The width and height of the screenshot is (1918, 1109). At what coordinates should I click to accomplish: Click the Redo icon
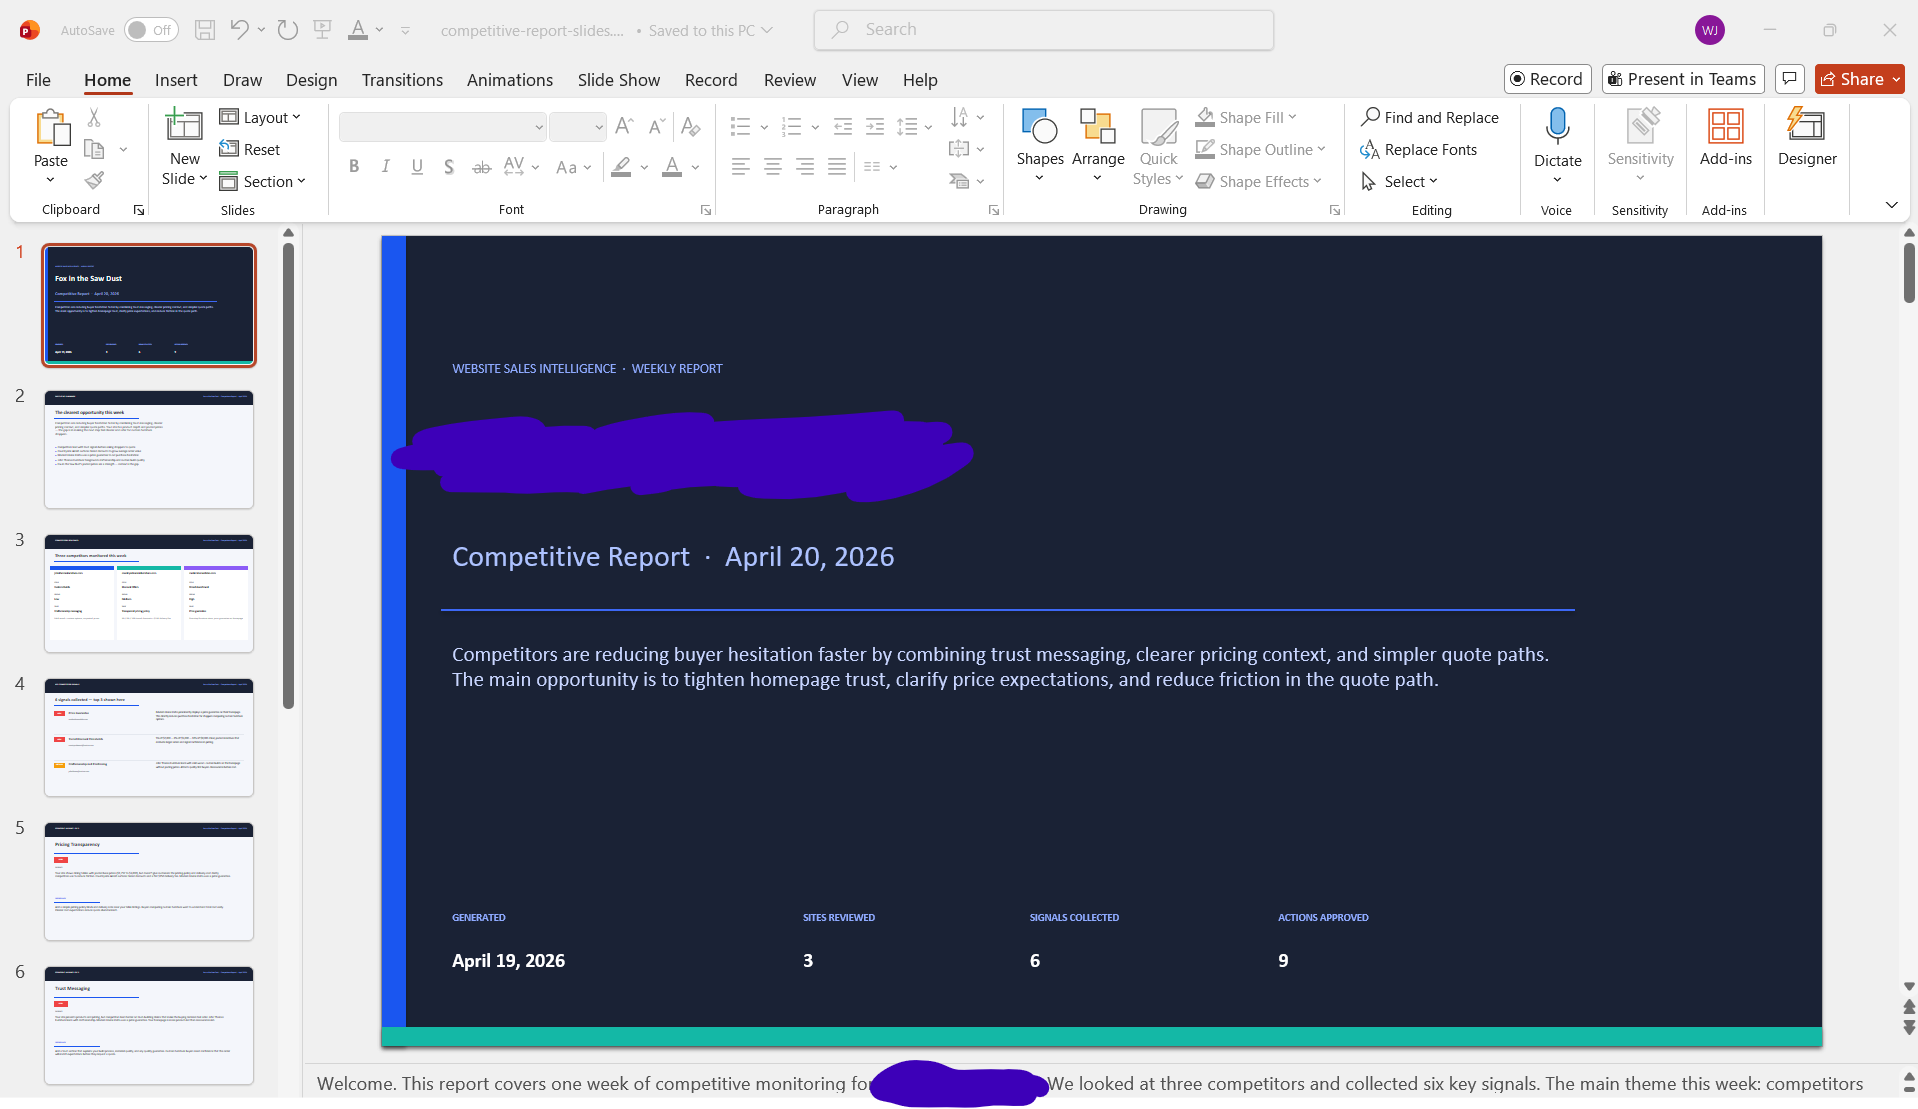(288, 30)
